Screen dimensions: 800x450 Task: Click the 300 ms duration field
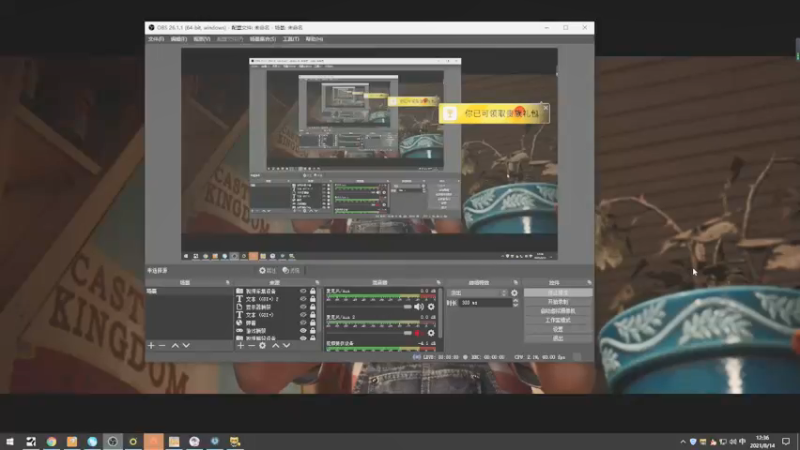pyautogui.click(x=485, y=303)
